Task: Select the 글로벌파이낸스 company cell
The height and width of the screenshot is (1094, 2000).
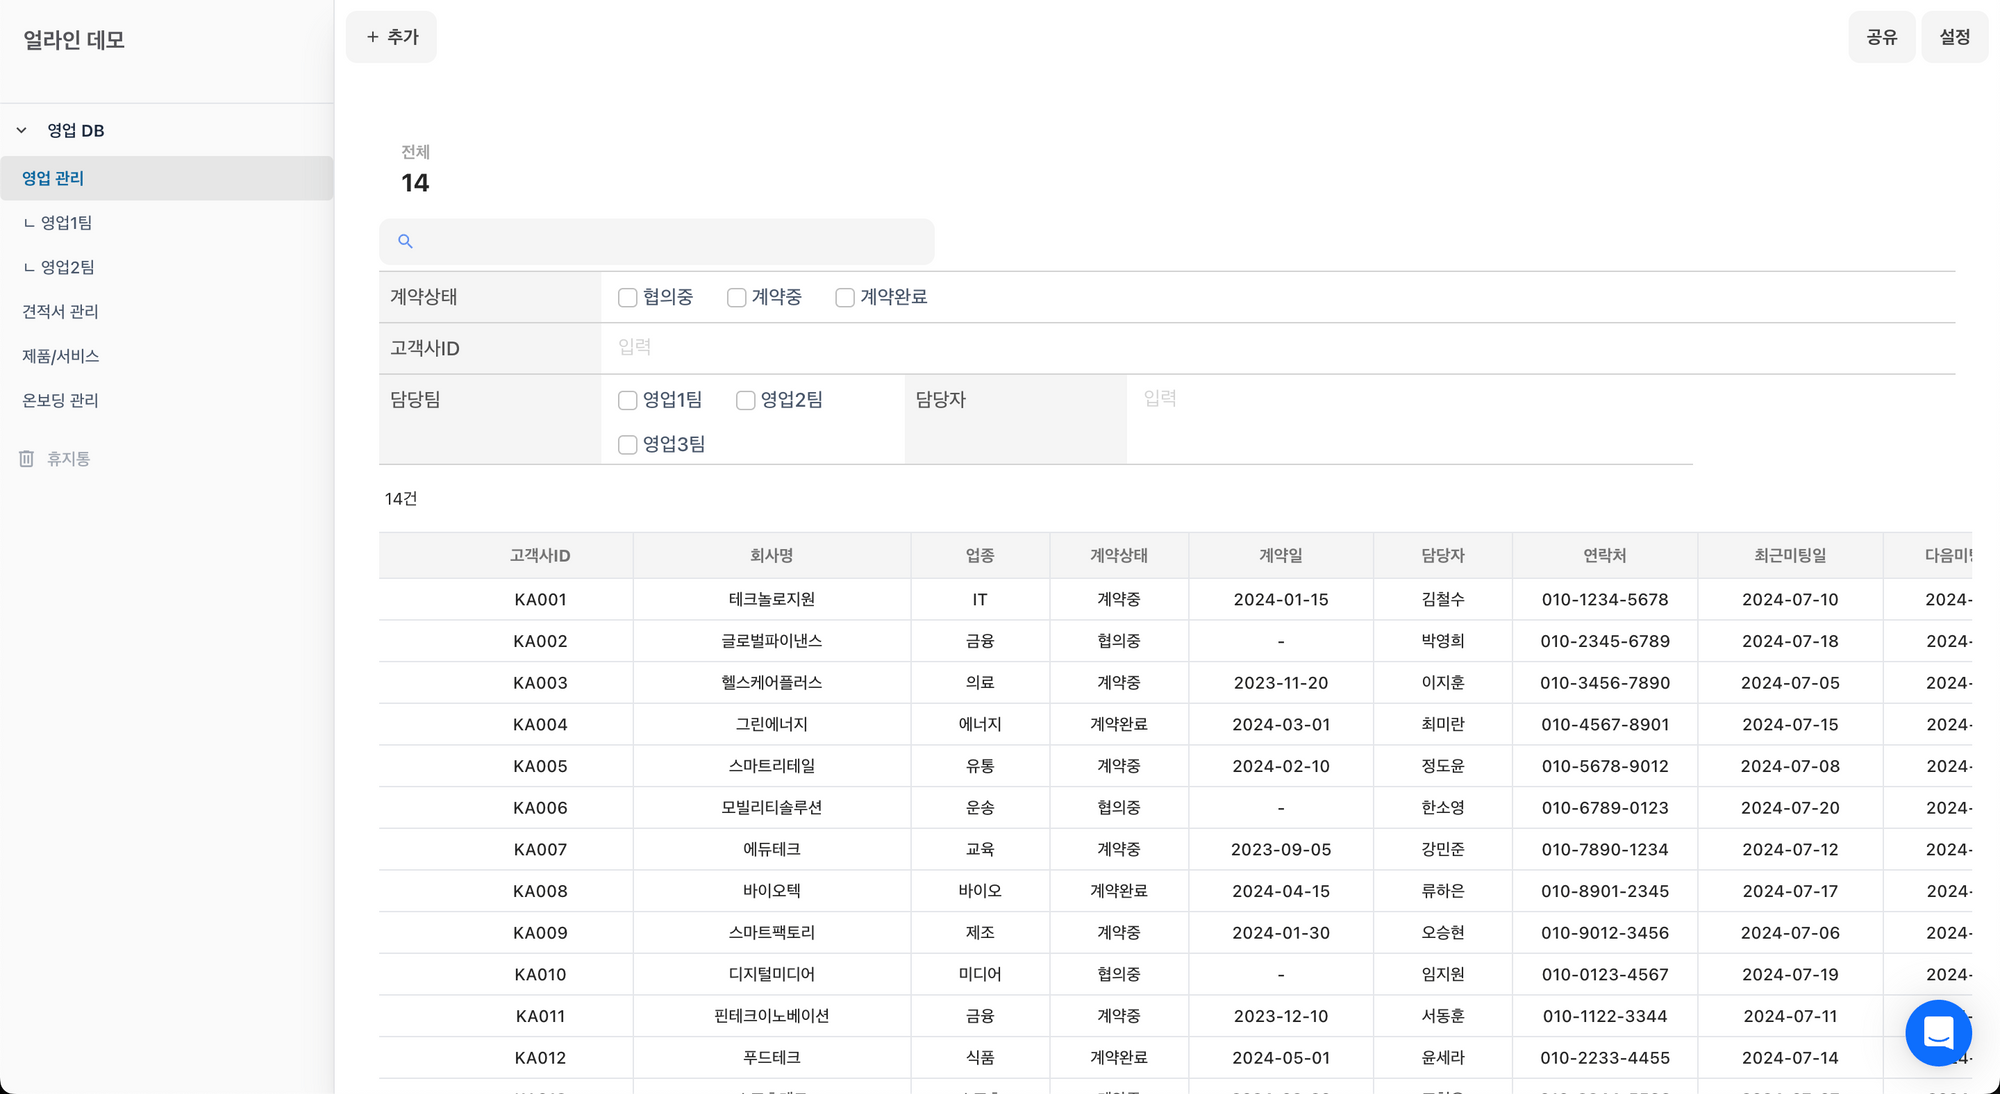Action: click(x=771, y=641)
